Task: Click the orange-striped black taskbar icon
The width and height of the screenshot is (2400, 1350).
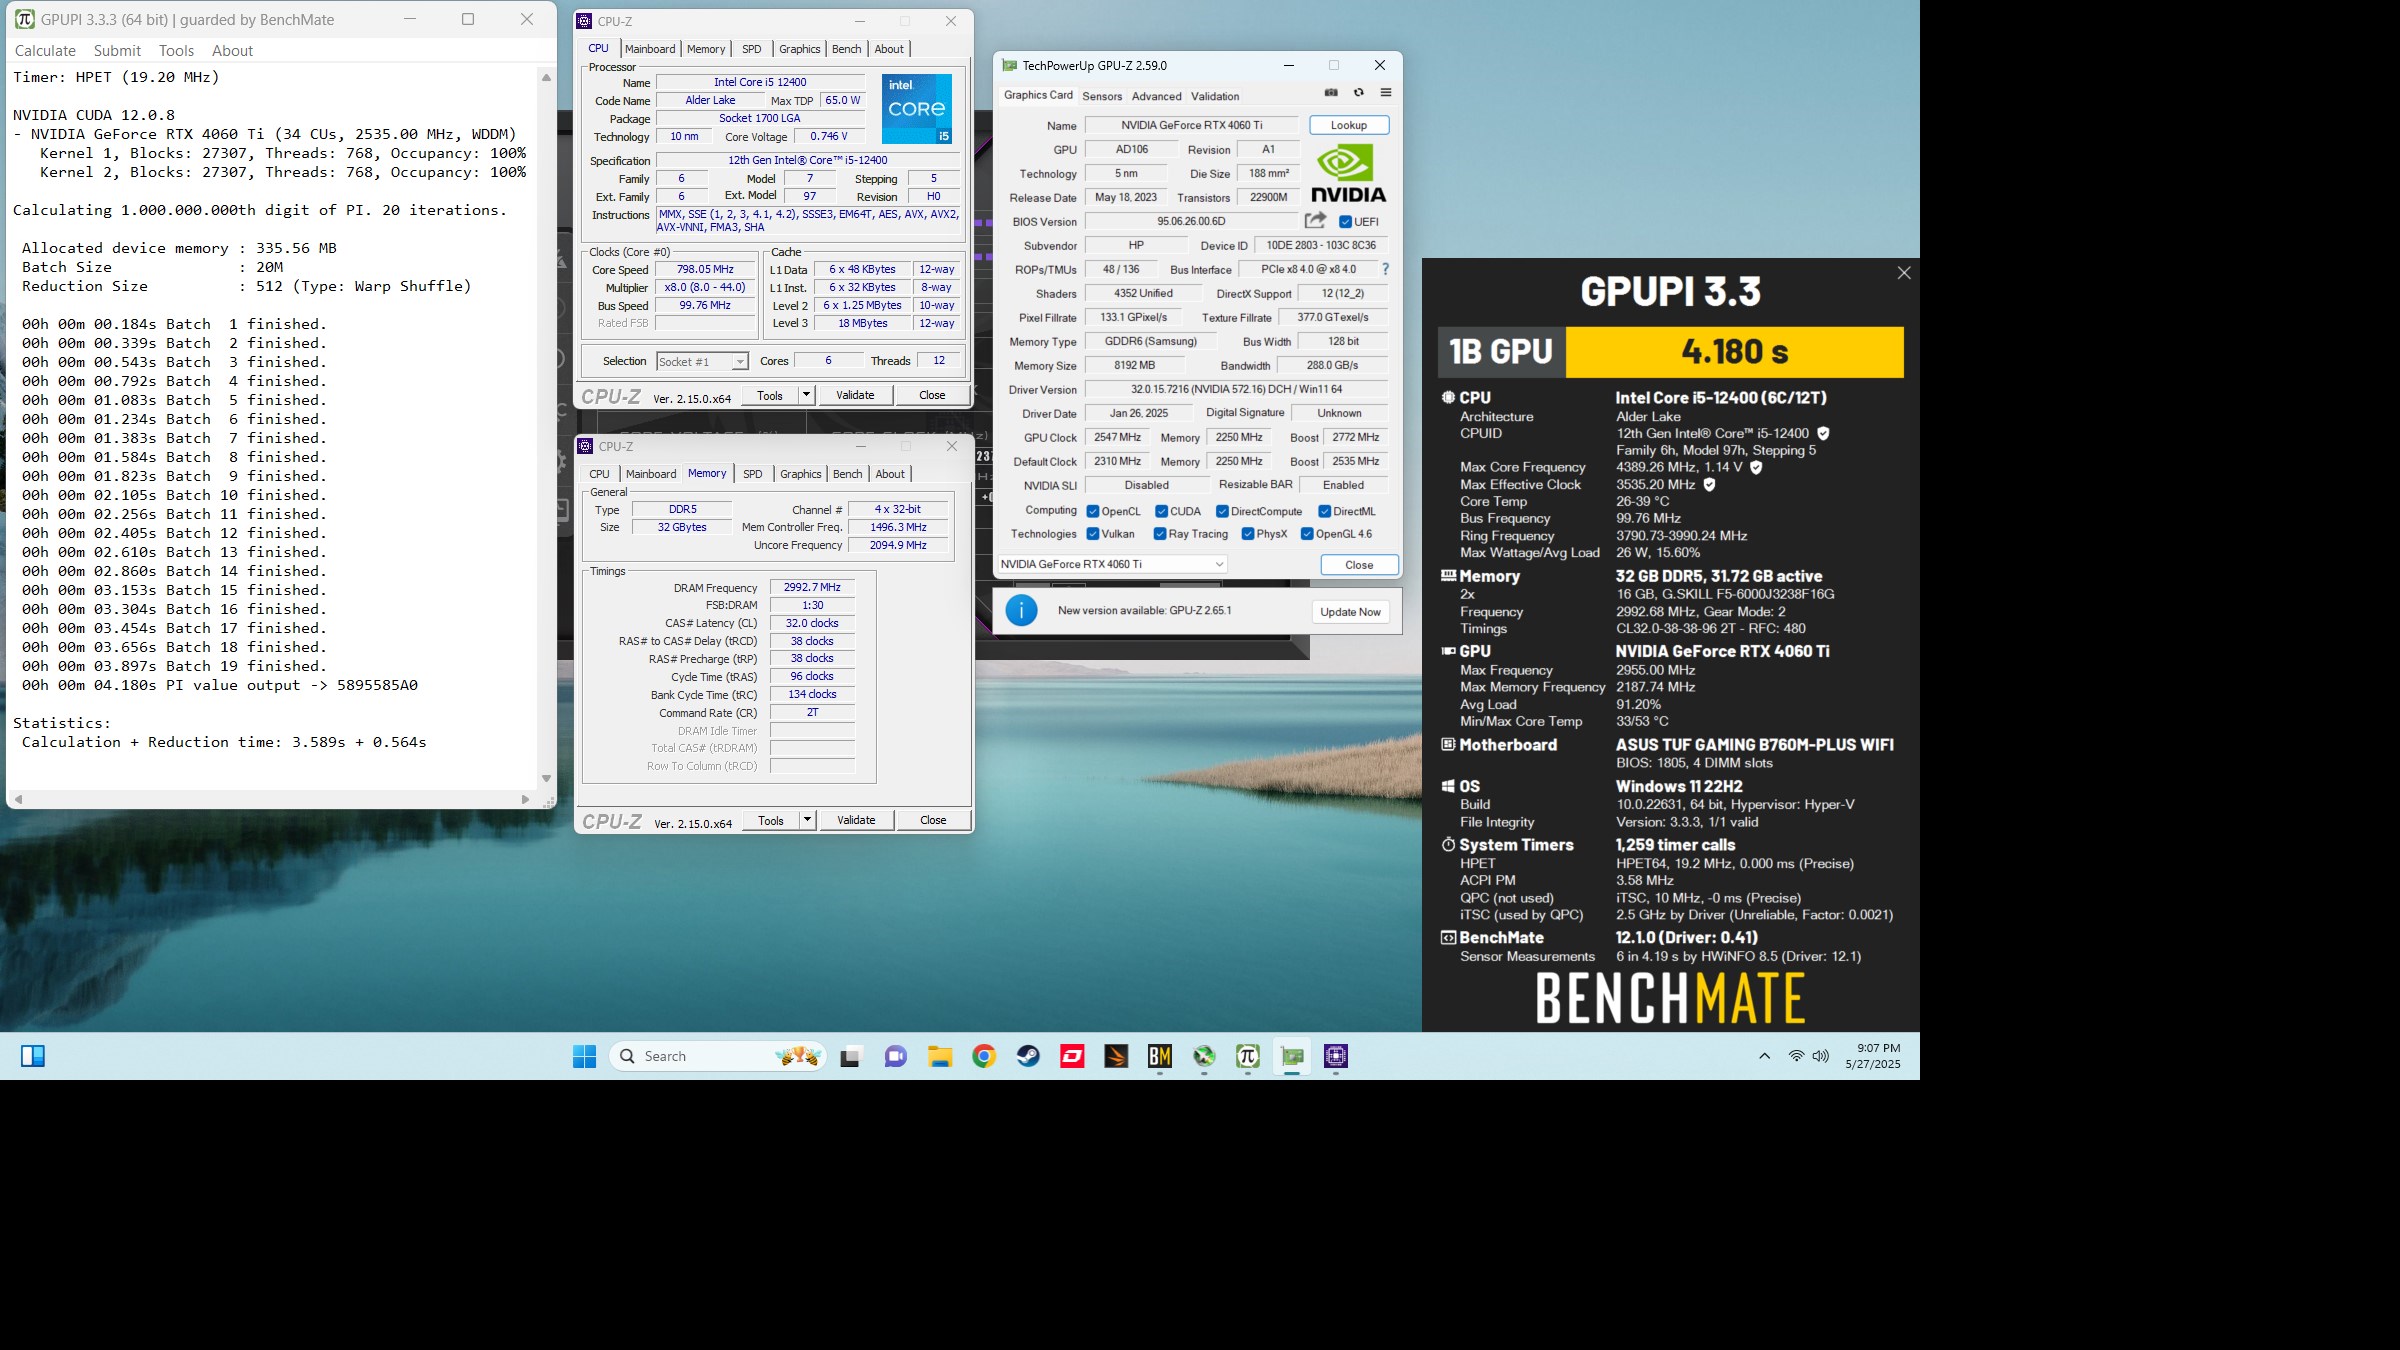Action: (x=1116, y=1056)
